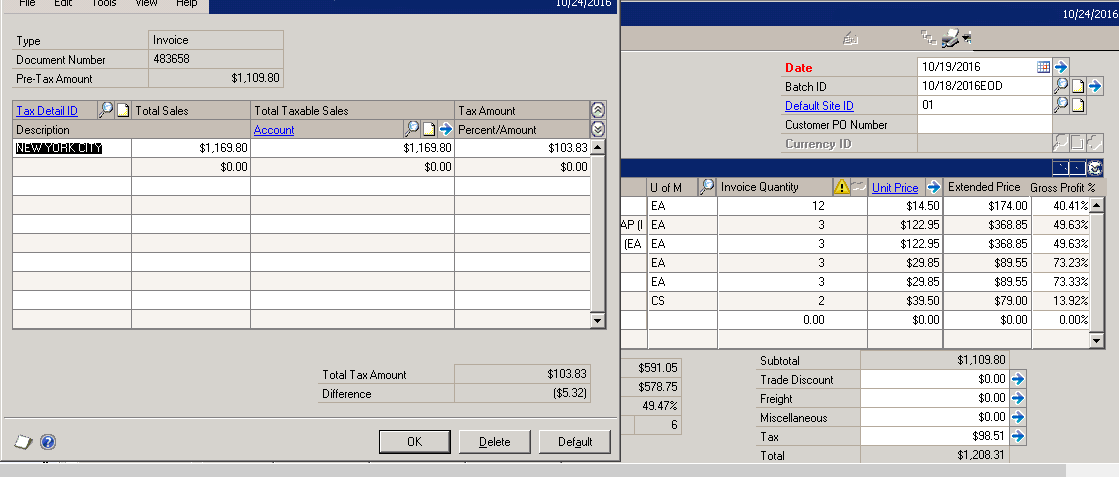
Task: Click the note icon at bottom-left of tax window
Action: point(24,442)
